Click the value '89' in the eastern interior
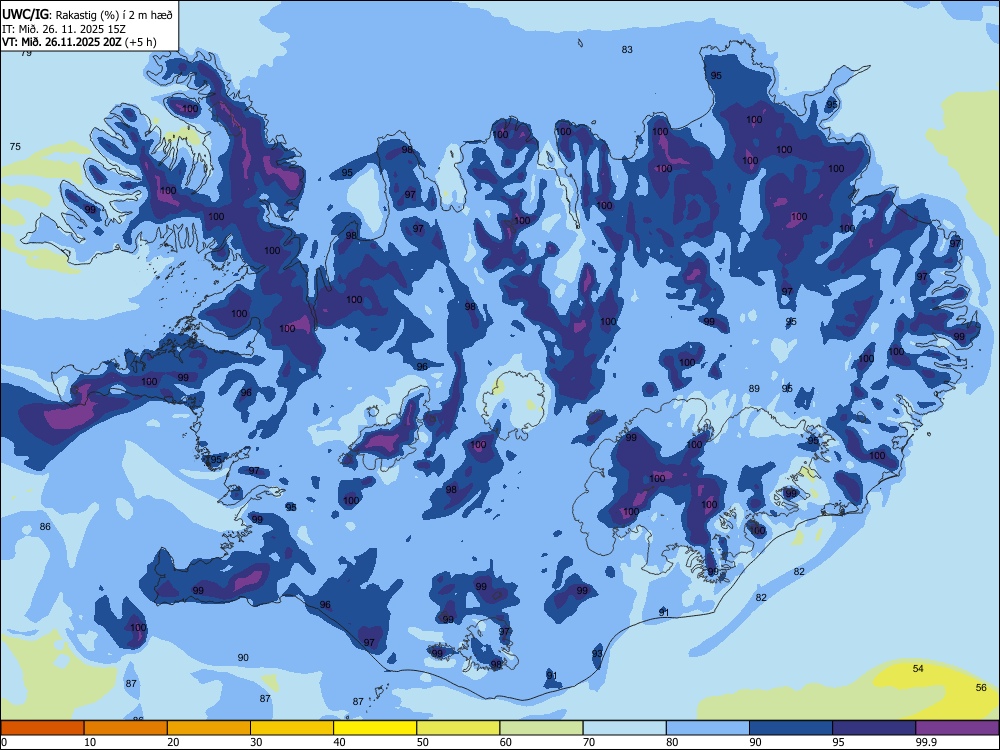 [x=754, y=388]
